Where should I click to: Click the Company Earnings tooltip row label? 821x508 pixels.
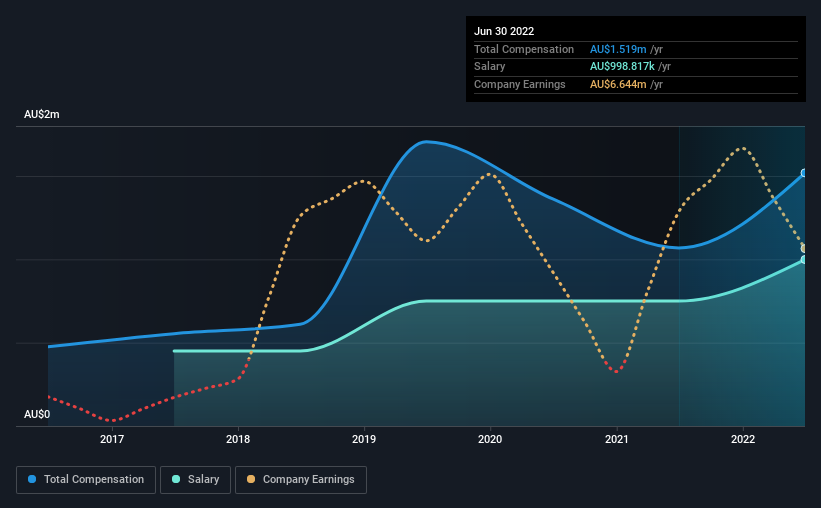520,84
